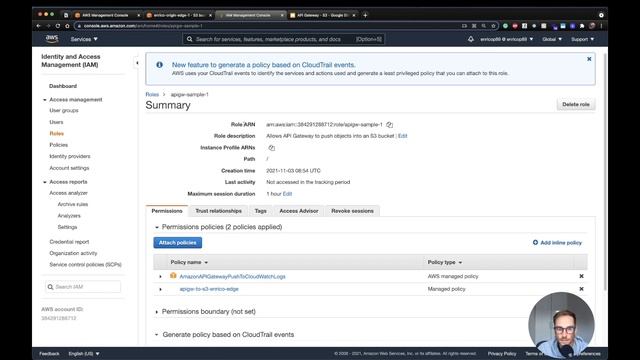This screenshot has width=640, height=360.
Task: Click the browser forward arrow
Action: pos(48,26)
